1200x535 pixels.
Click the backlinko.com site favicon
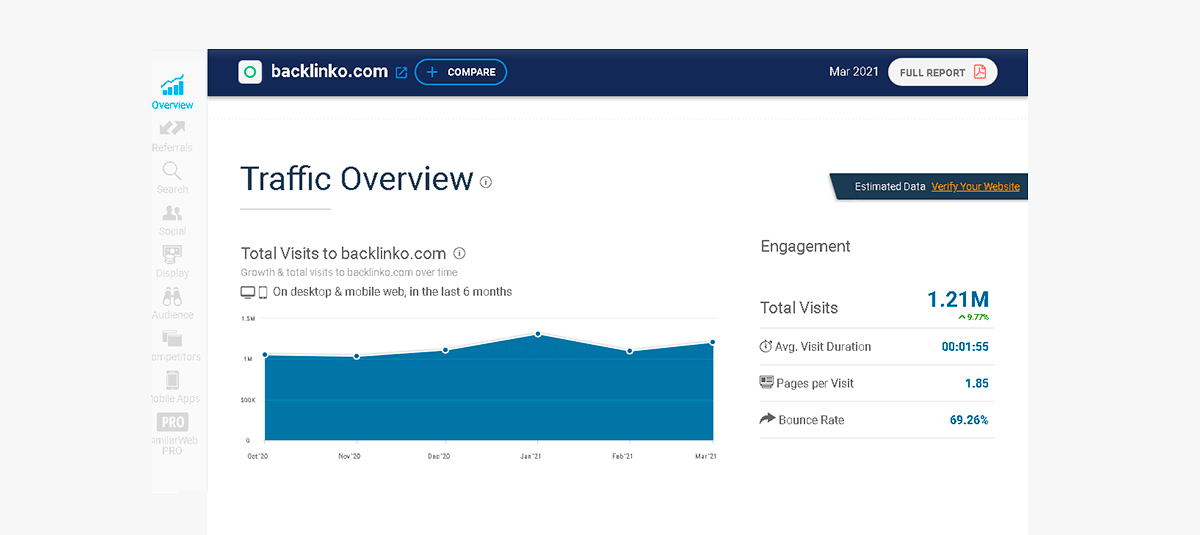click(250, 72)
